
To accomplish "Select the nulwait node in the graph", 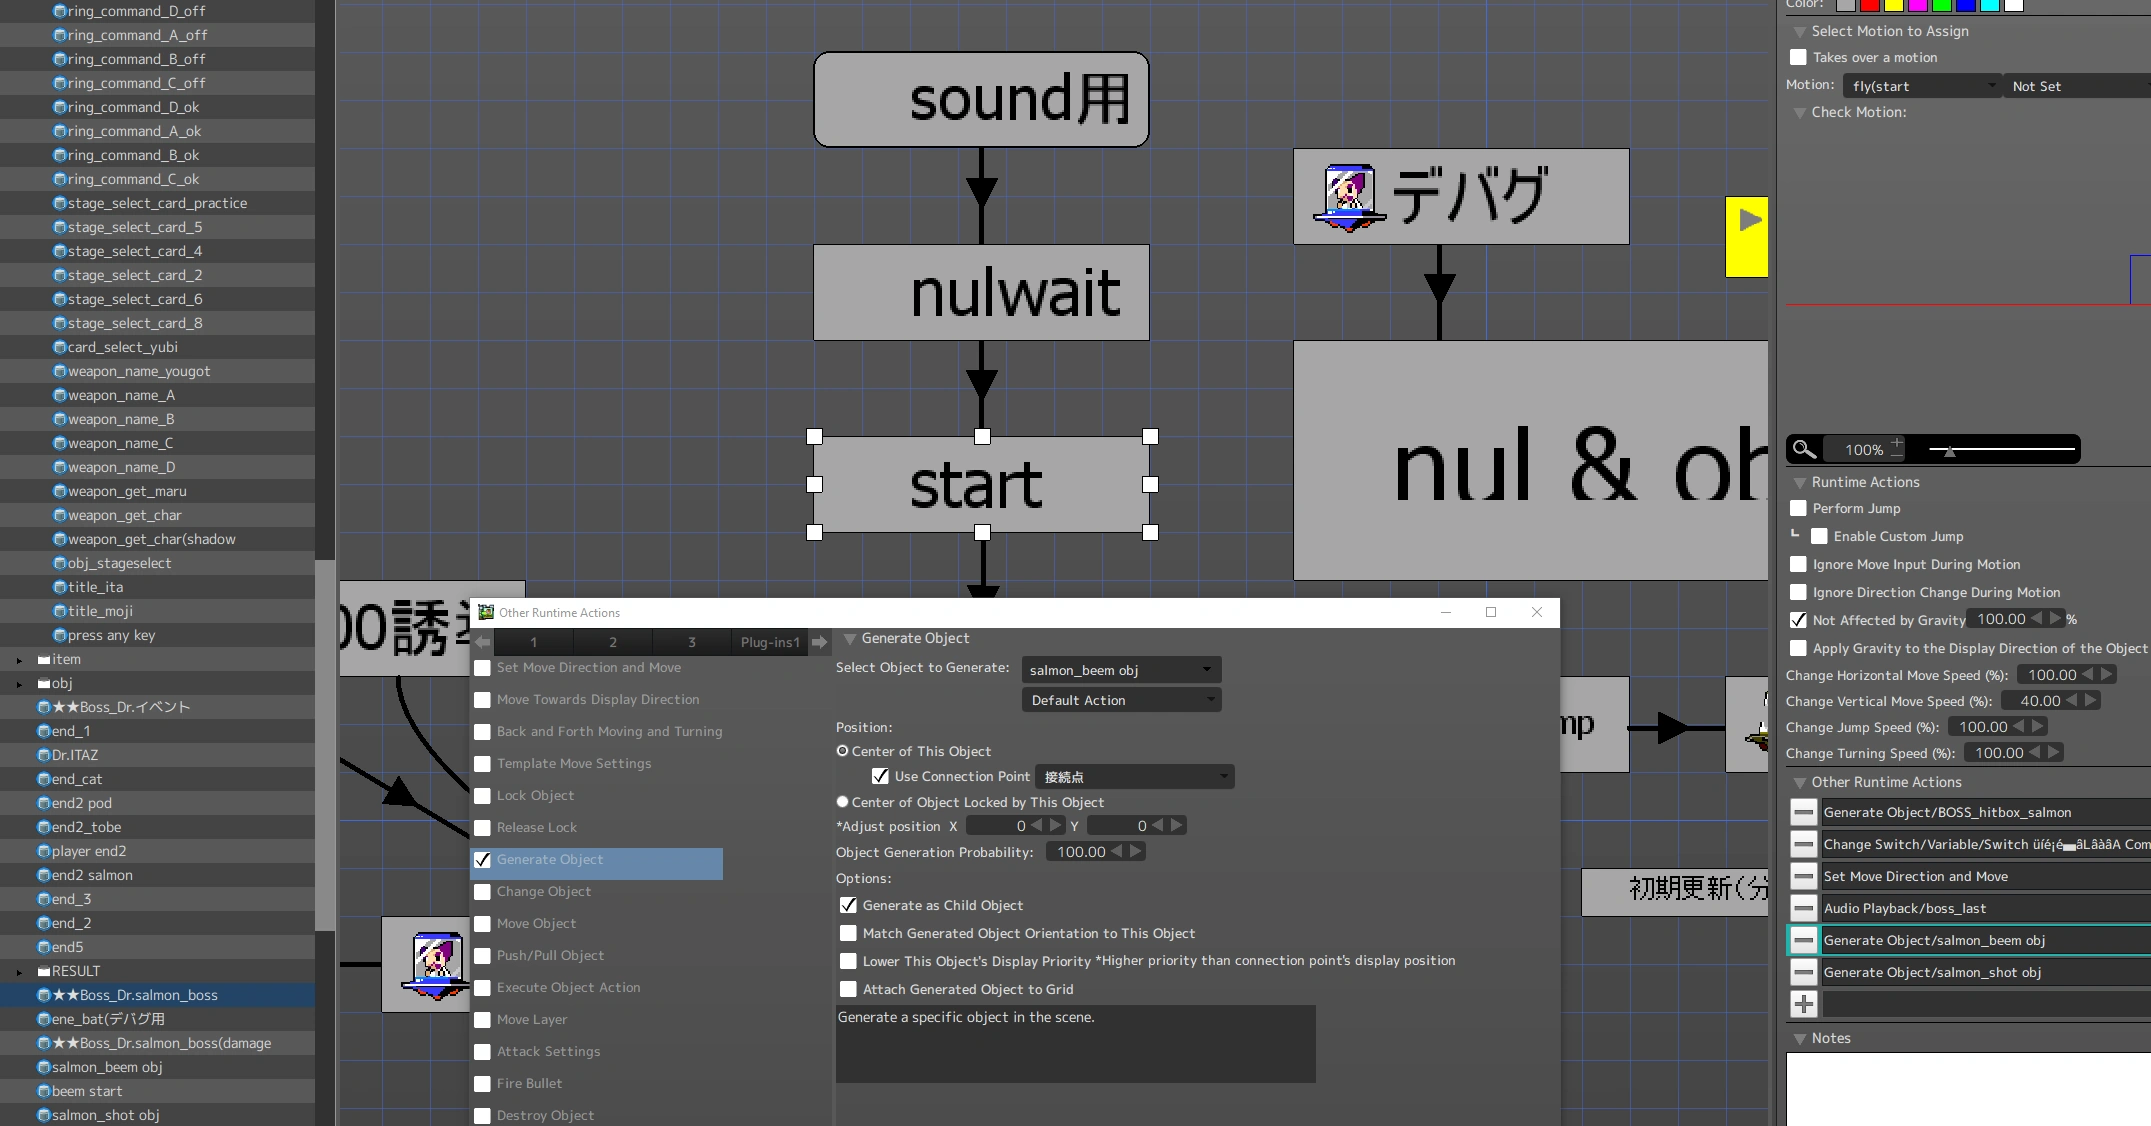I will (x=981, y=293).
